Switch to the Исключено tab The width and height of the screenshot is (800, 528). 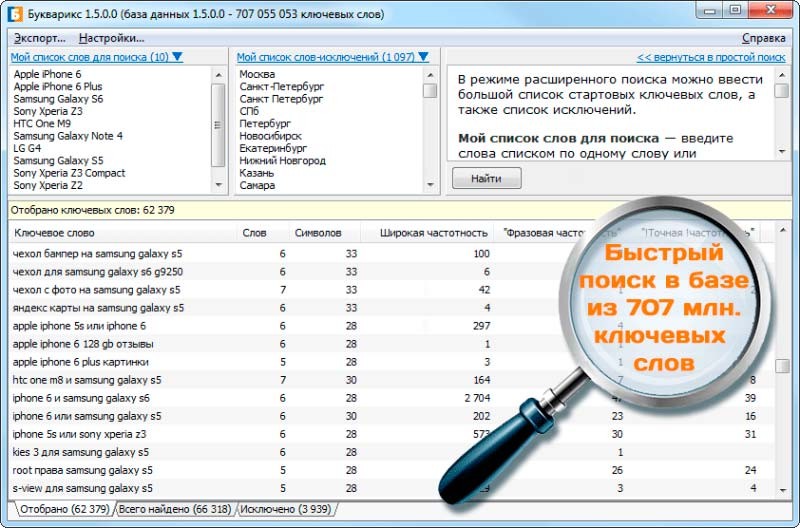(x=286, y=510)
